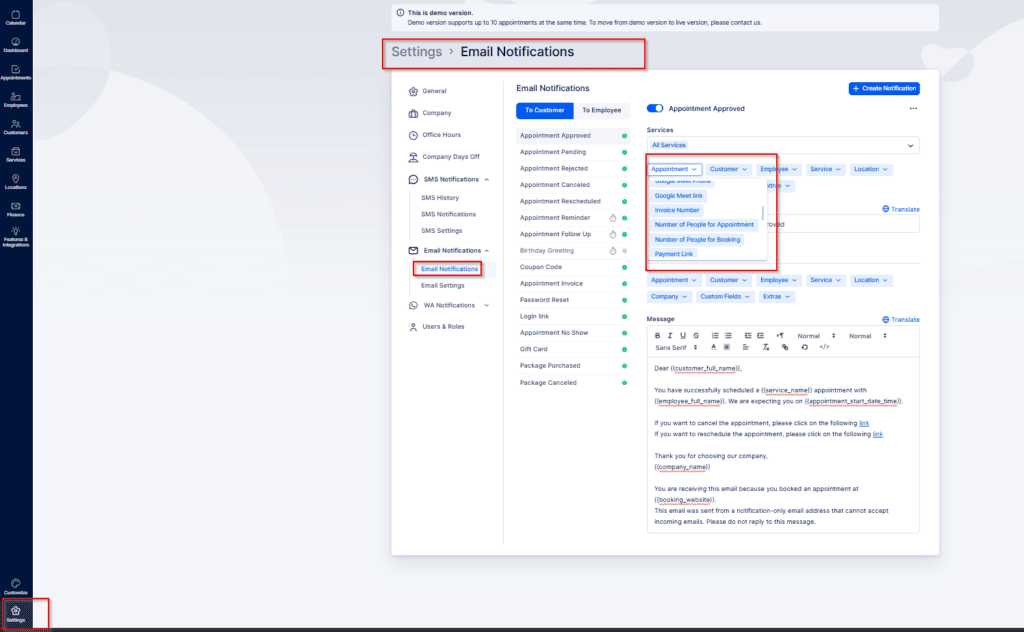Open Services section in sidebar

(x=16, y=155)
